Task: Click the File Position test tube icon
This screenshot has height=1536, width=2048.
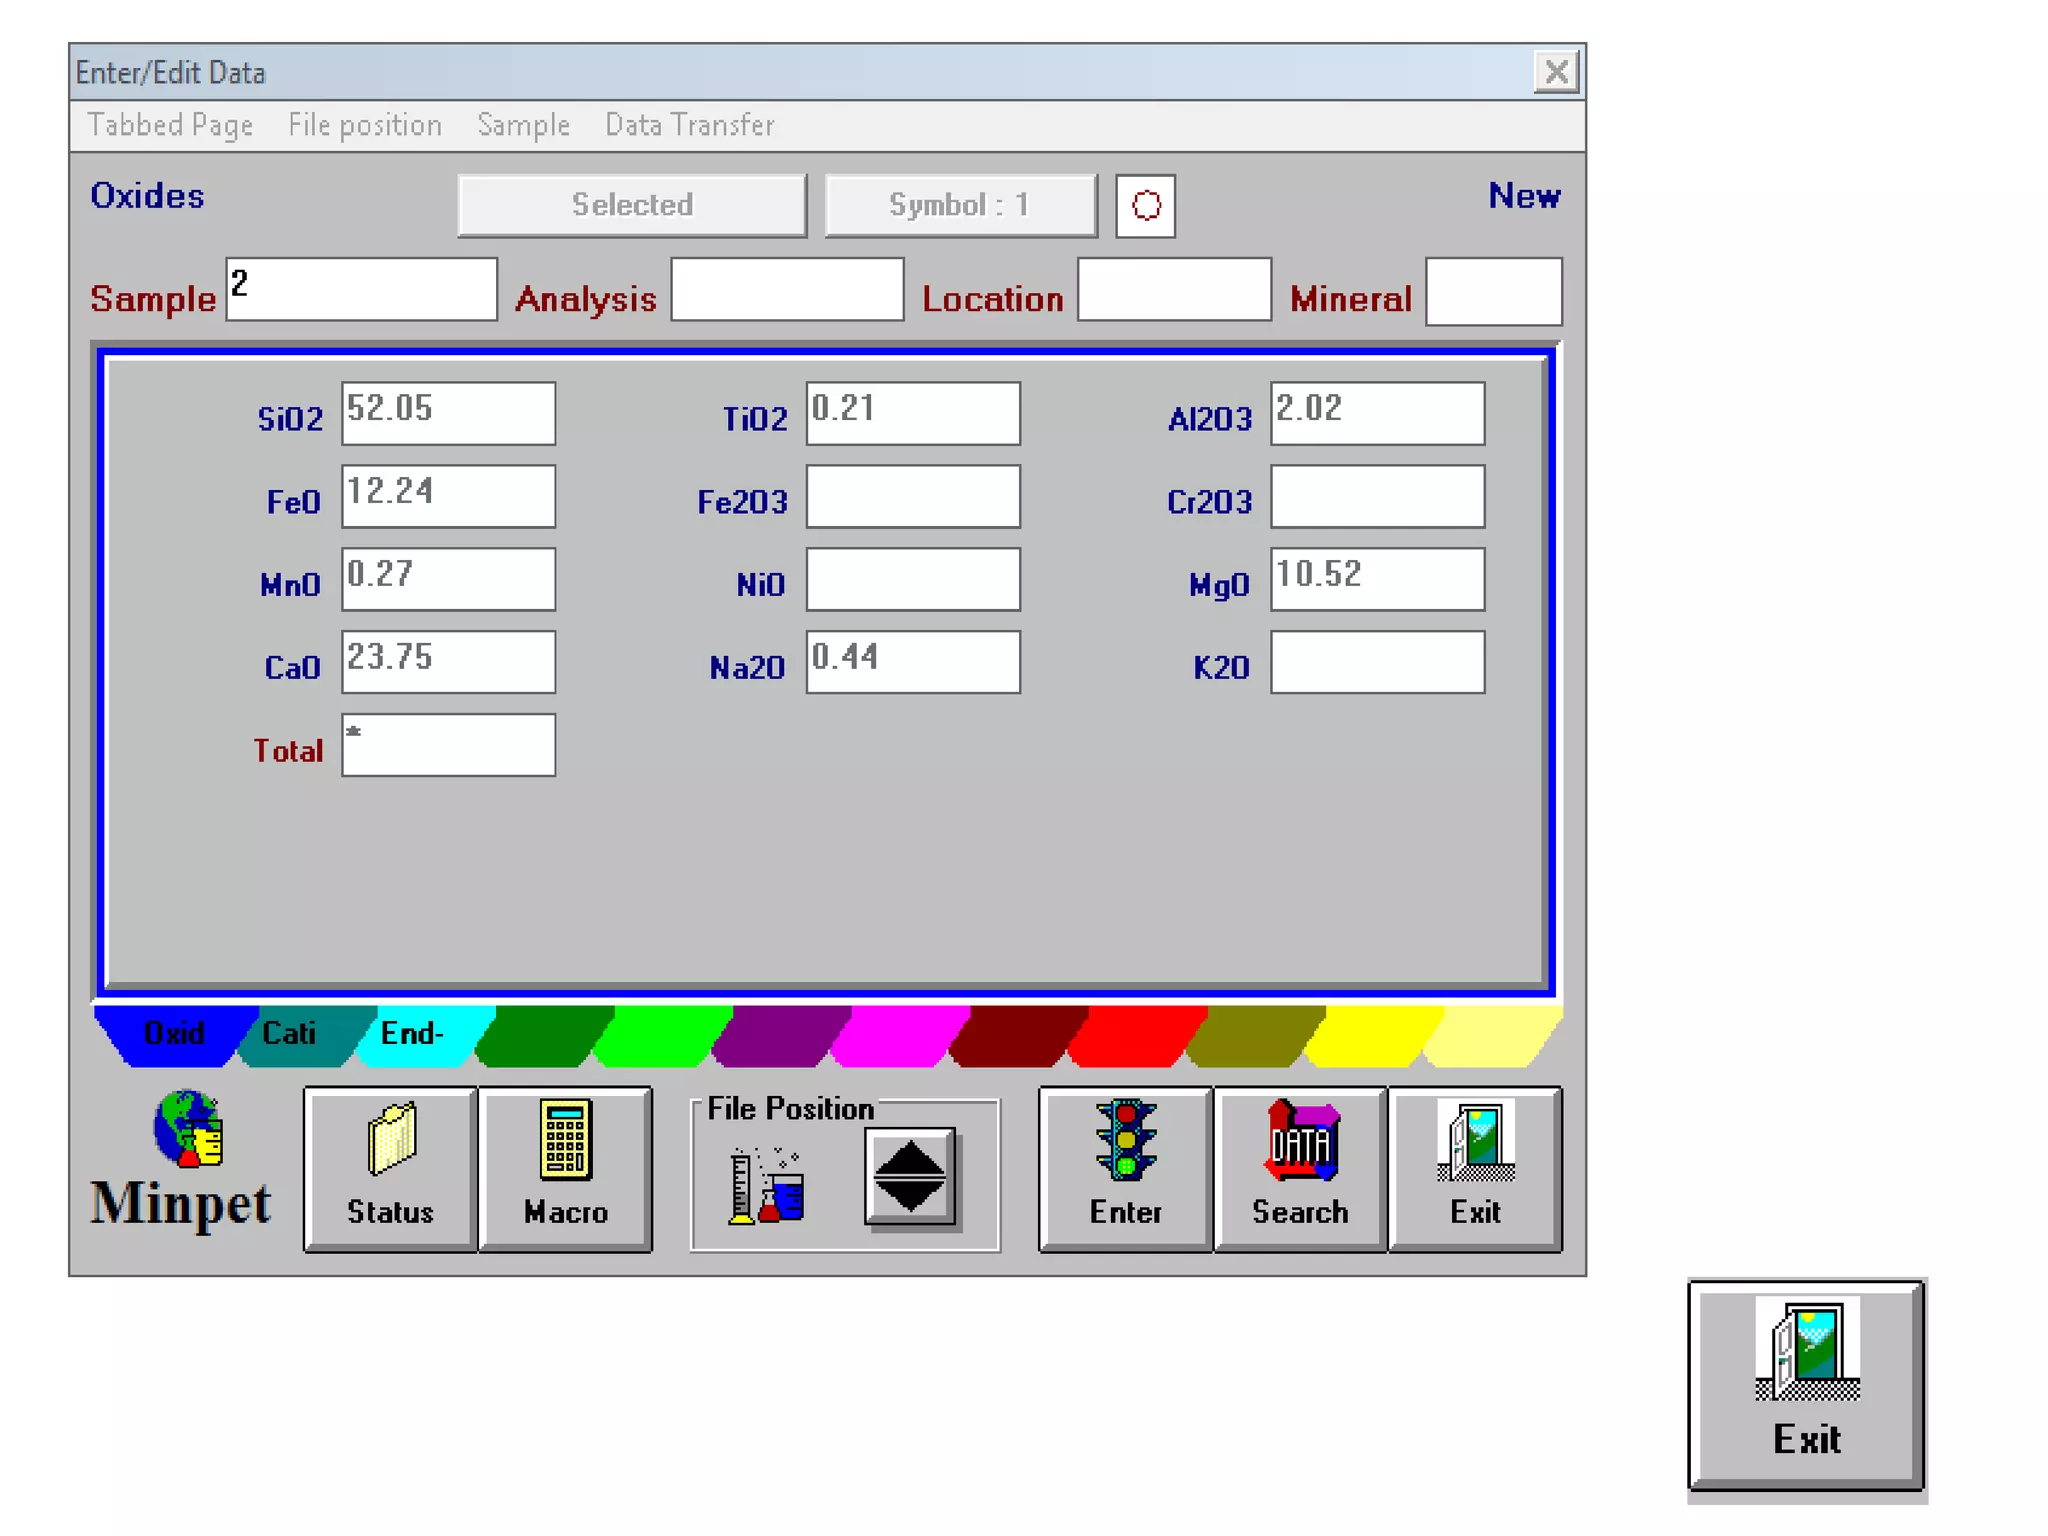Action: pos(765,1186)
